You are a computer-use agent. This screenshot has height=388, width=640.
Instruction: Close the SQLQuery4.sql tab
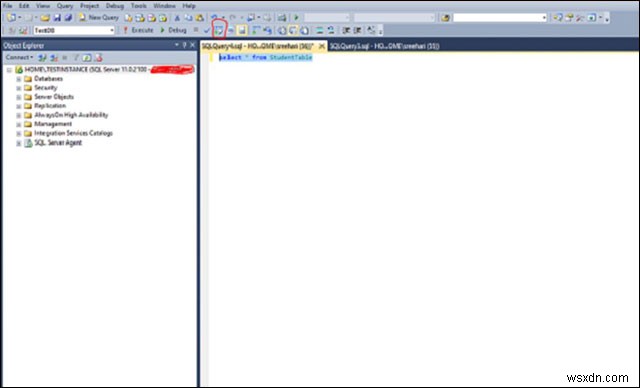(x=322, y=46)
